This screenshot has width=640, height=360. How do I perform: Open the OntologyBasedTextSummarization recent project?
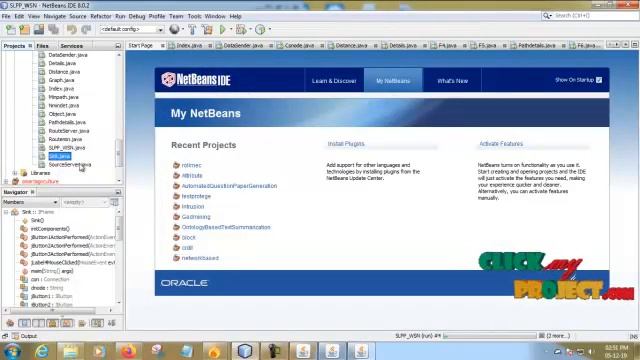click(x=226, y=227)
